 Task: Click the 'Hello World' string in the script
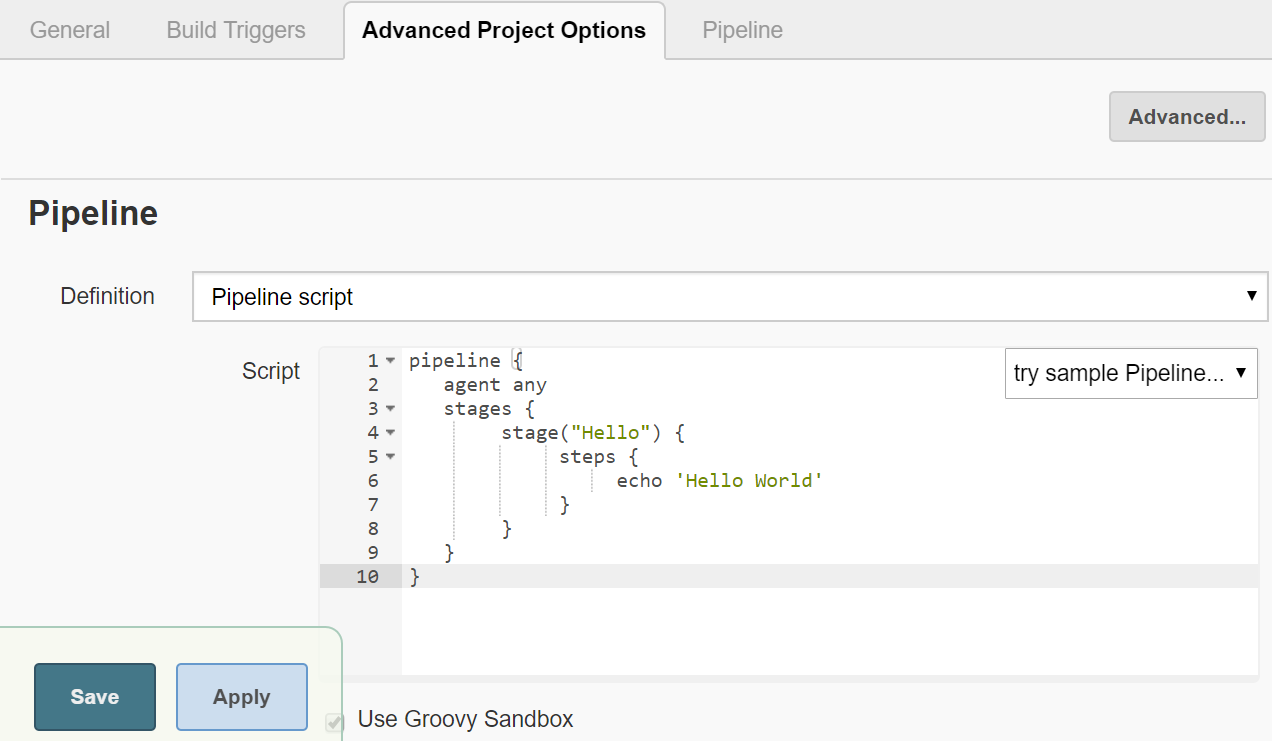pos(749,481)
